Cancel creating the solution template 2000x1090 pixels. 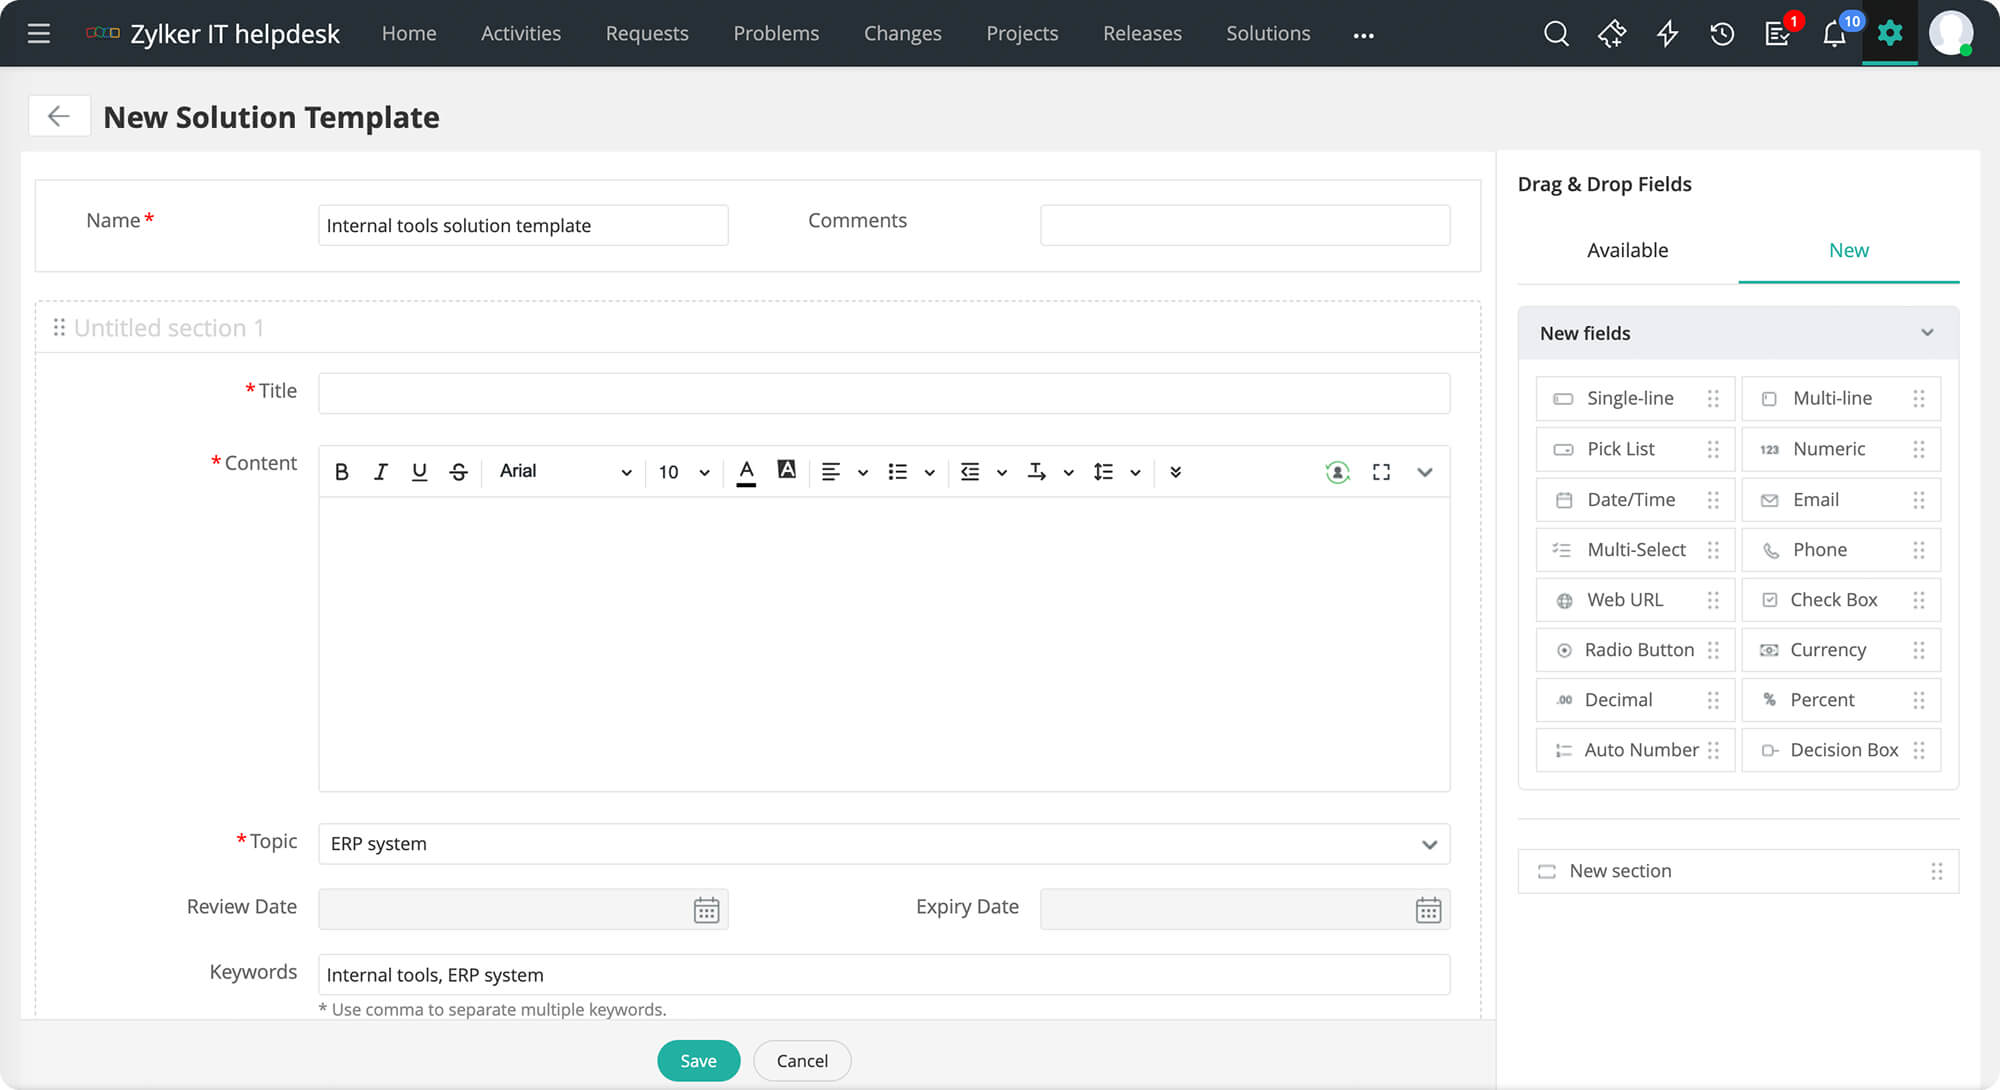click(x=801, y=1060)
